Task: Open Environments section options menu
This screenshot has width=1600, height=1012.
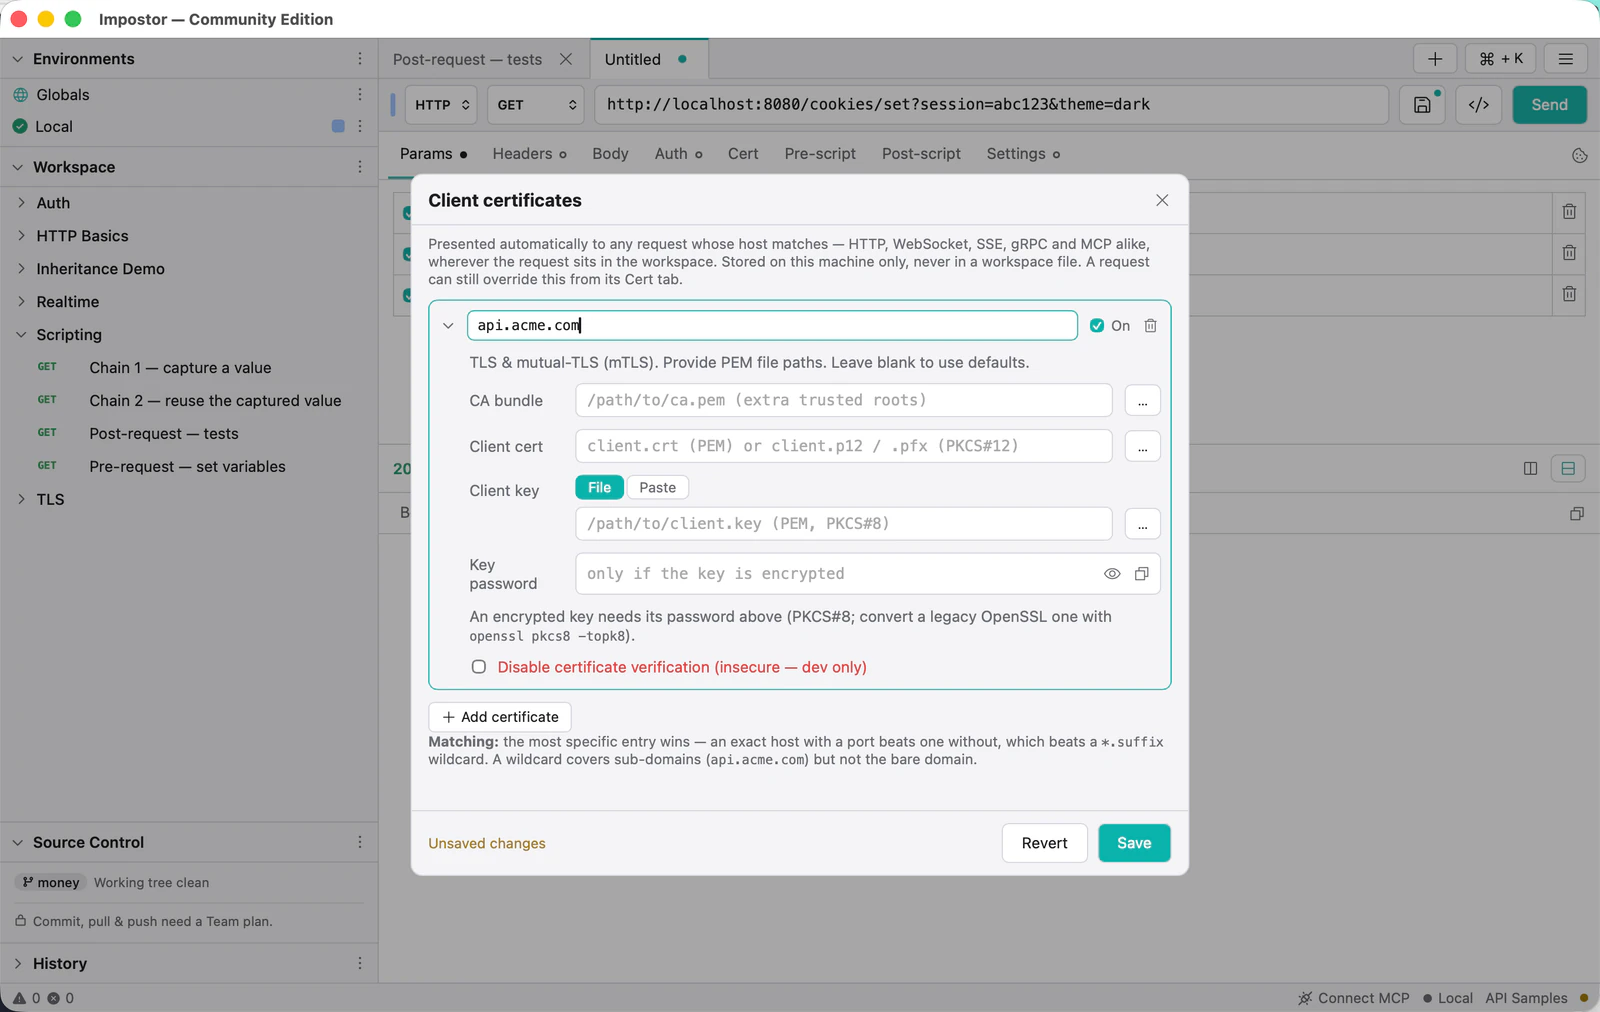Action: point(360,59)
